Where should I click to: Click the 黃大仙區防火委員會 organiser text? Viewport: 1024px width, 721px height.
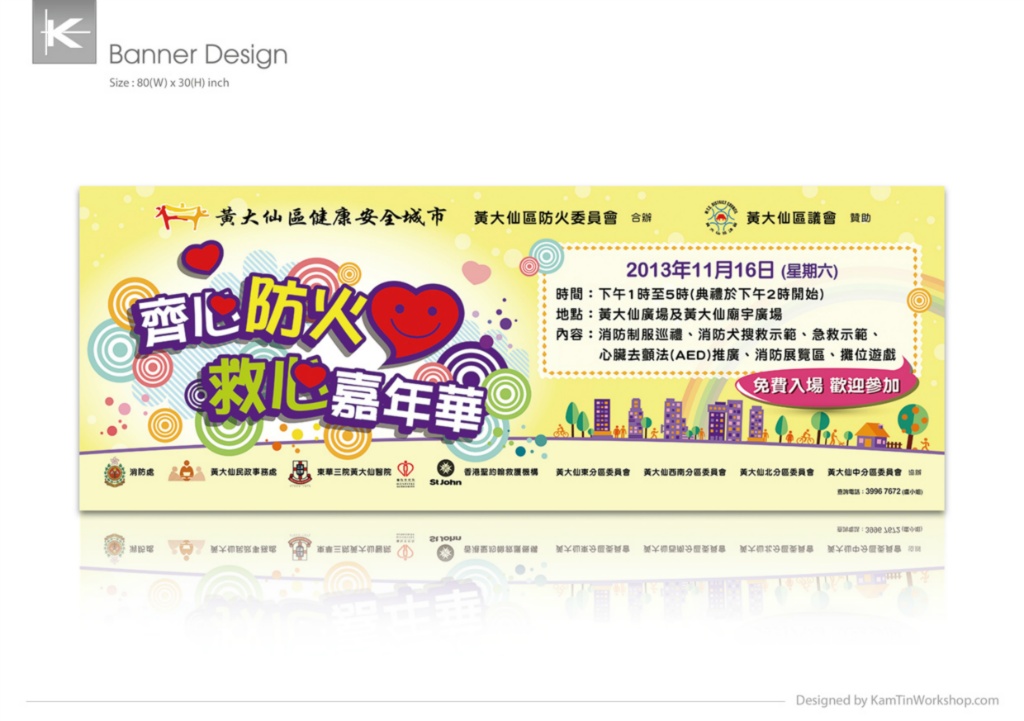pos(545,217)
